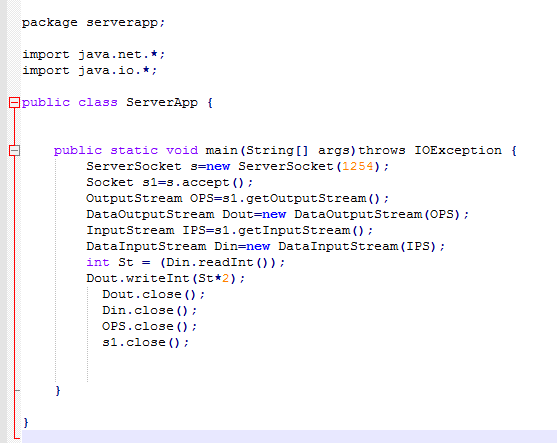Click the 'Din.close();' line

coord(150,310)
